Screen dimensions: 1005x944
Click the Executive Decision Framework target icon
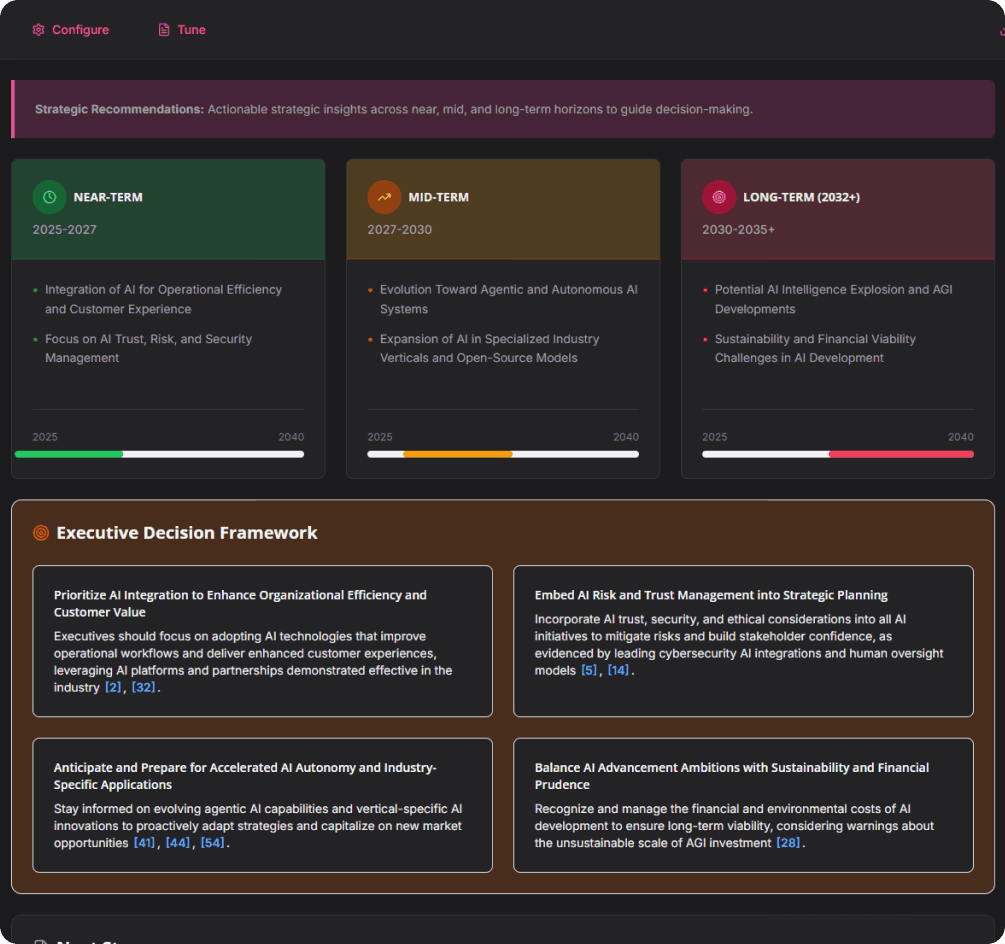point(41,533)
